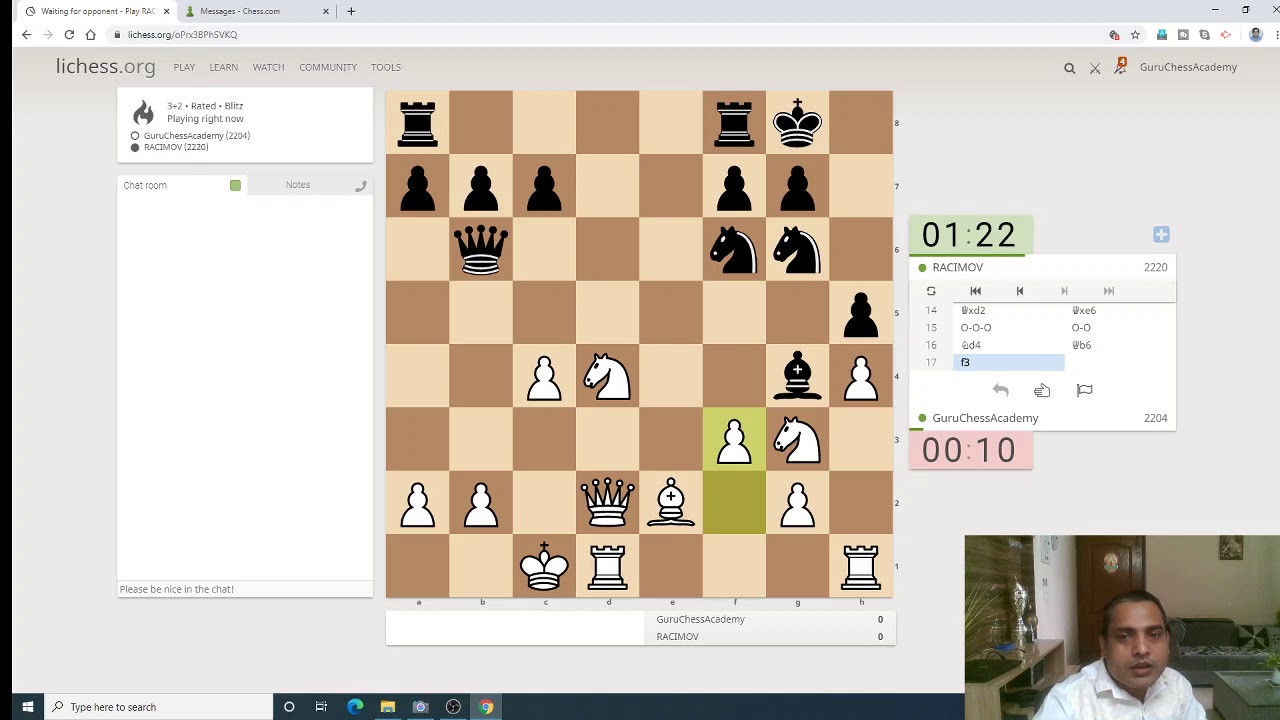This screenshot has width=1280, height=720.
Task: Open the TOOLS menu
Action: coord(386,67)
